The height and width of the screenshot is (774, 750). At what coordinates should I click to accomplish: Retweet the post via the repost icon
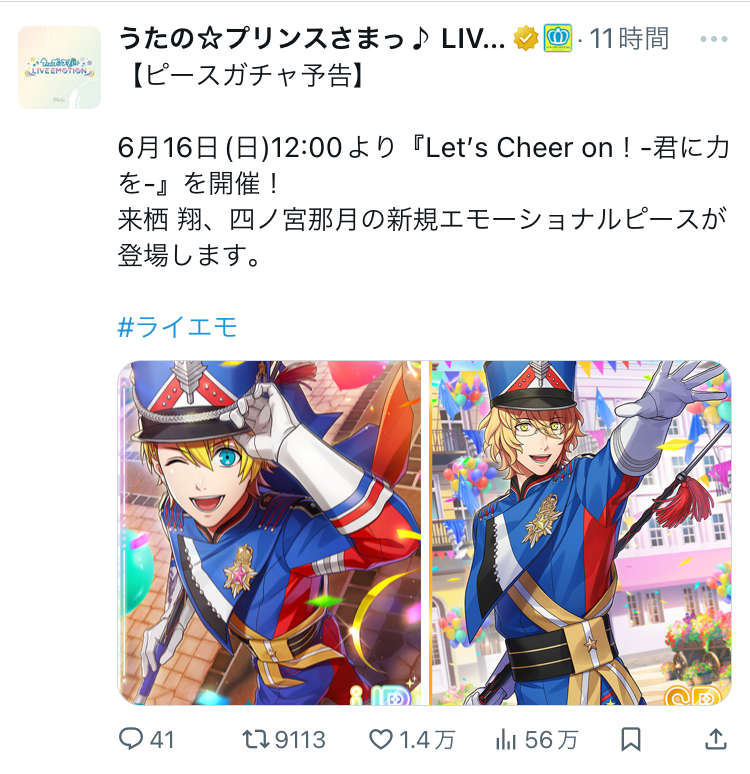255,739
